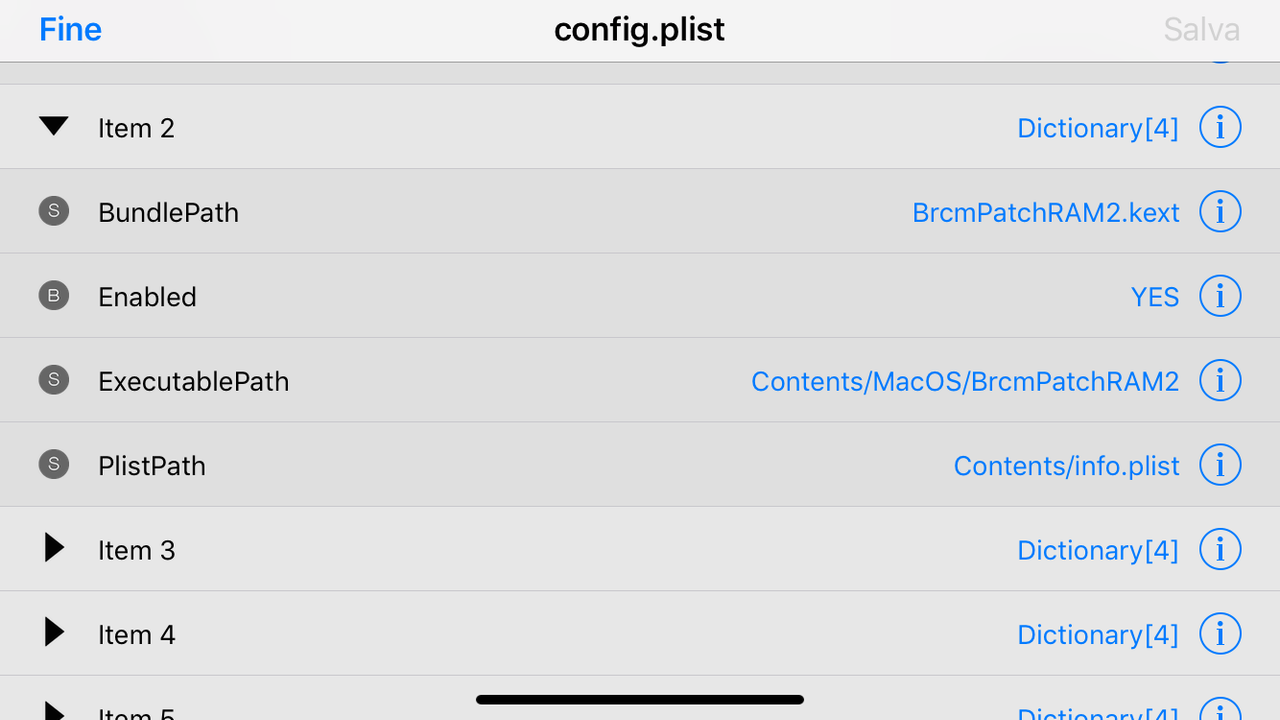Edit BrcmPatchRAM2.kext bundle path value
1280x720 pixels.
(1045, 213)
